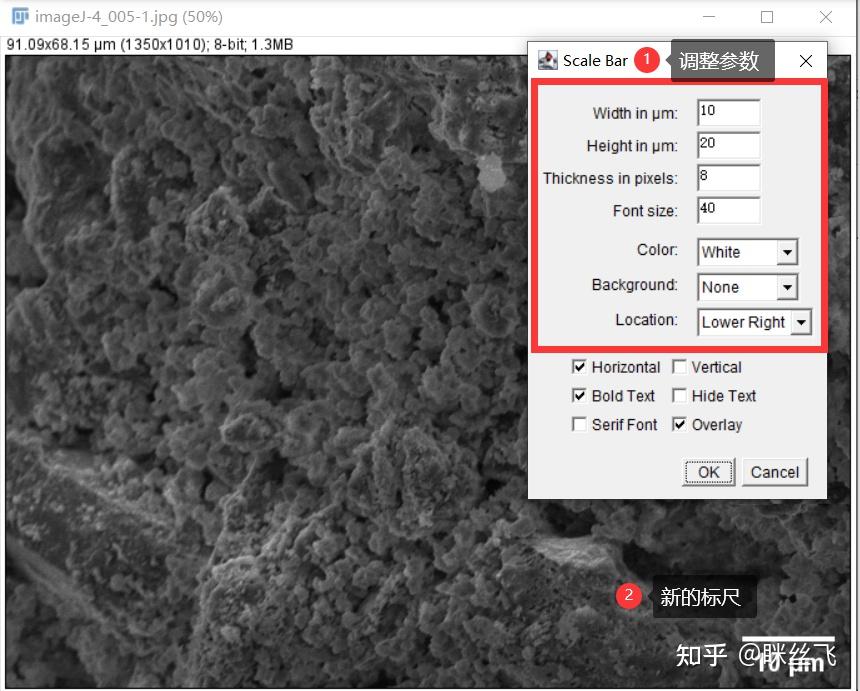Enable the Hide Text option

680,396
